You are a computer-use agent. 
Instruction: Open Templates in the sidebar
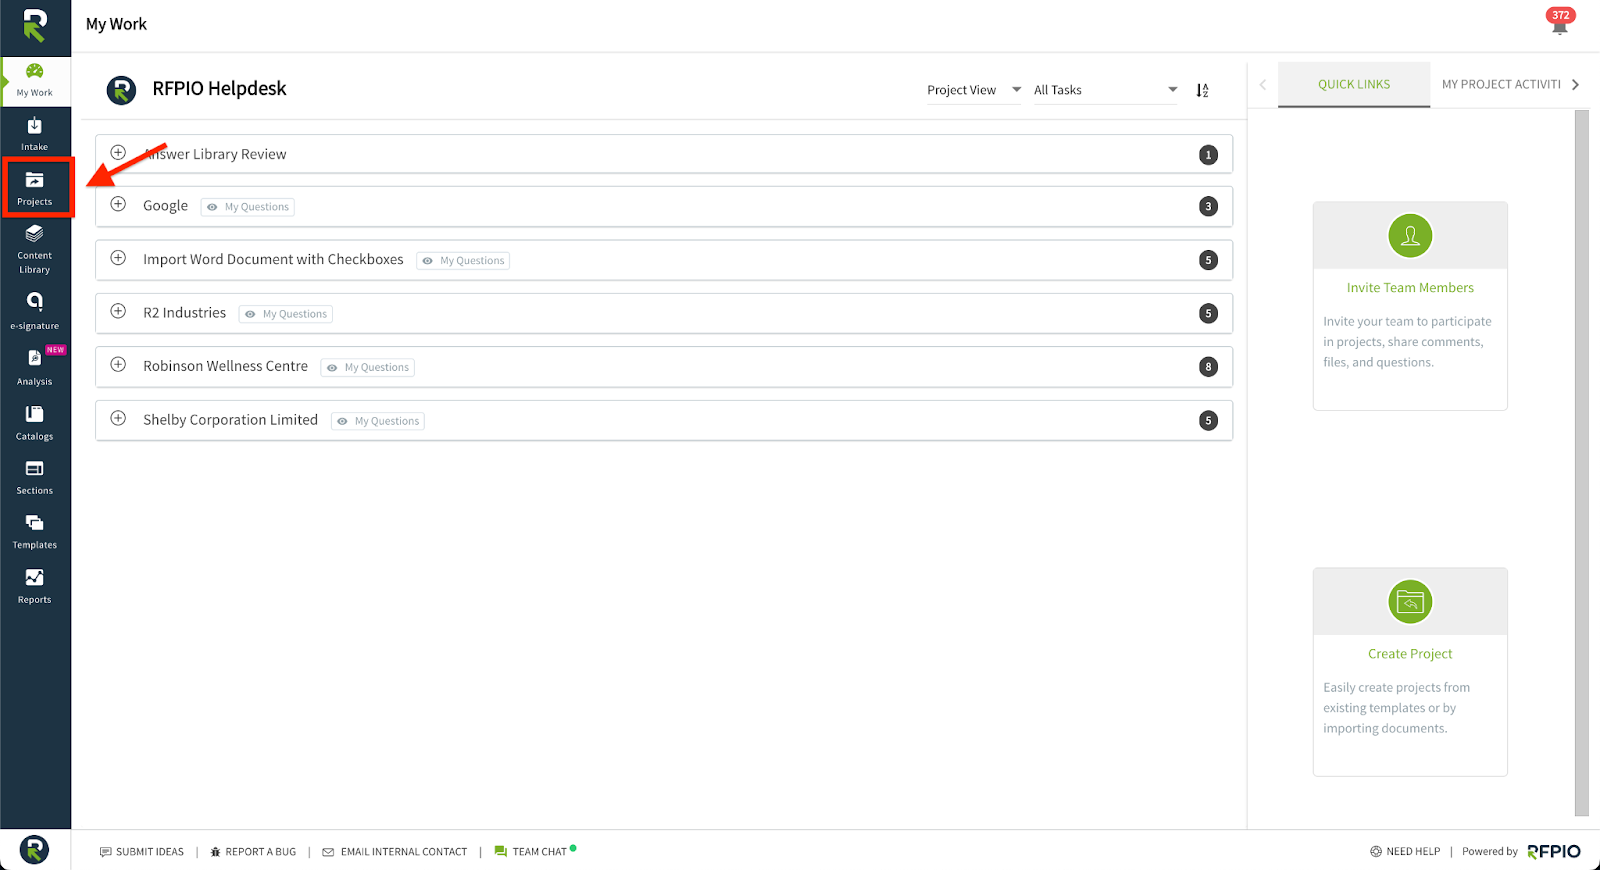(34, 531)
